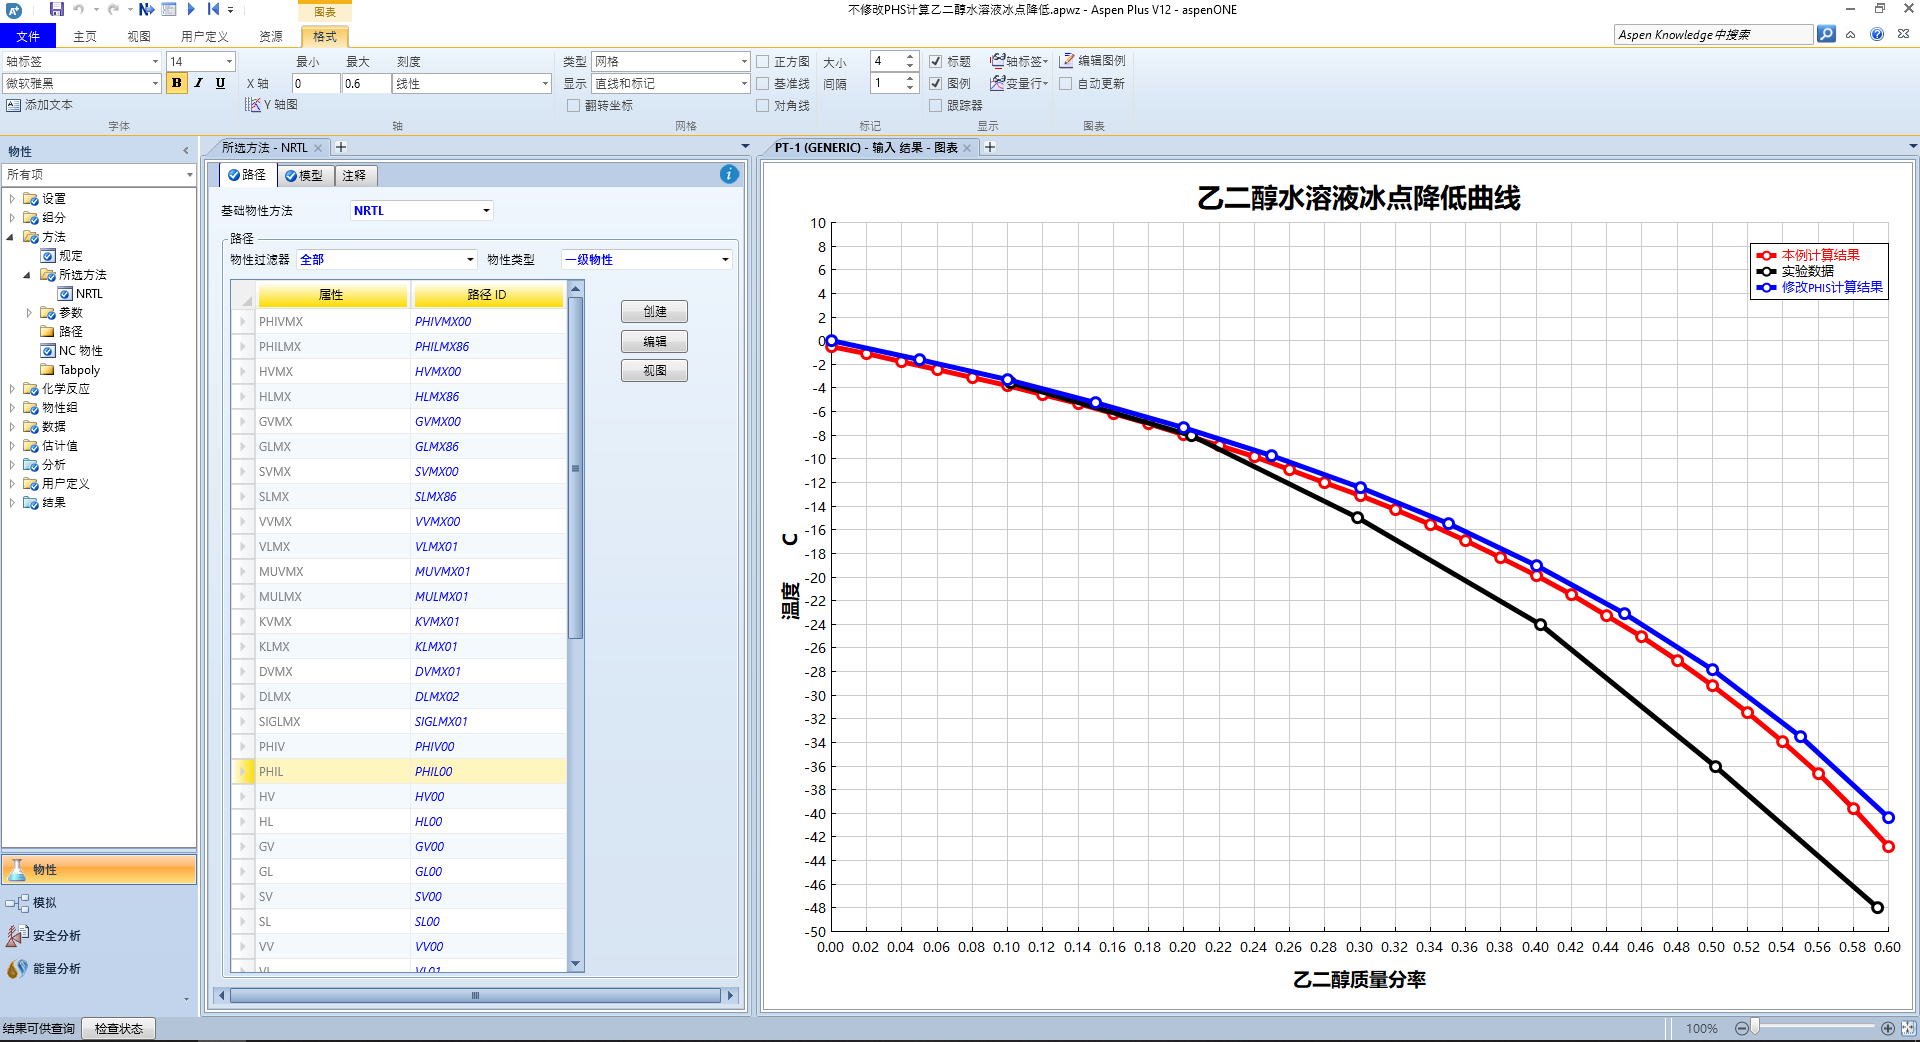Viewport: 1920px width, 1042px height.
Task: Click the 创建 (Create) button
Action: pos(654,312)
